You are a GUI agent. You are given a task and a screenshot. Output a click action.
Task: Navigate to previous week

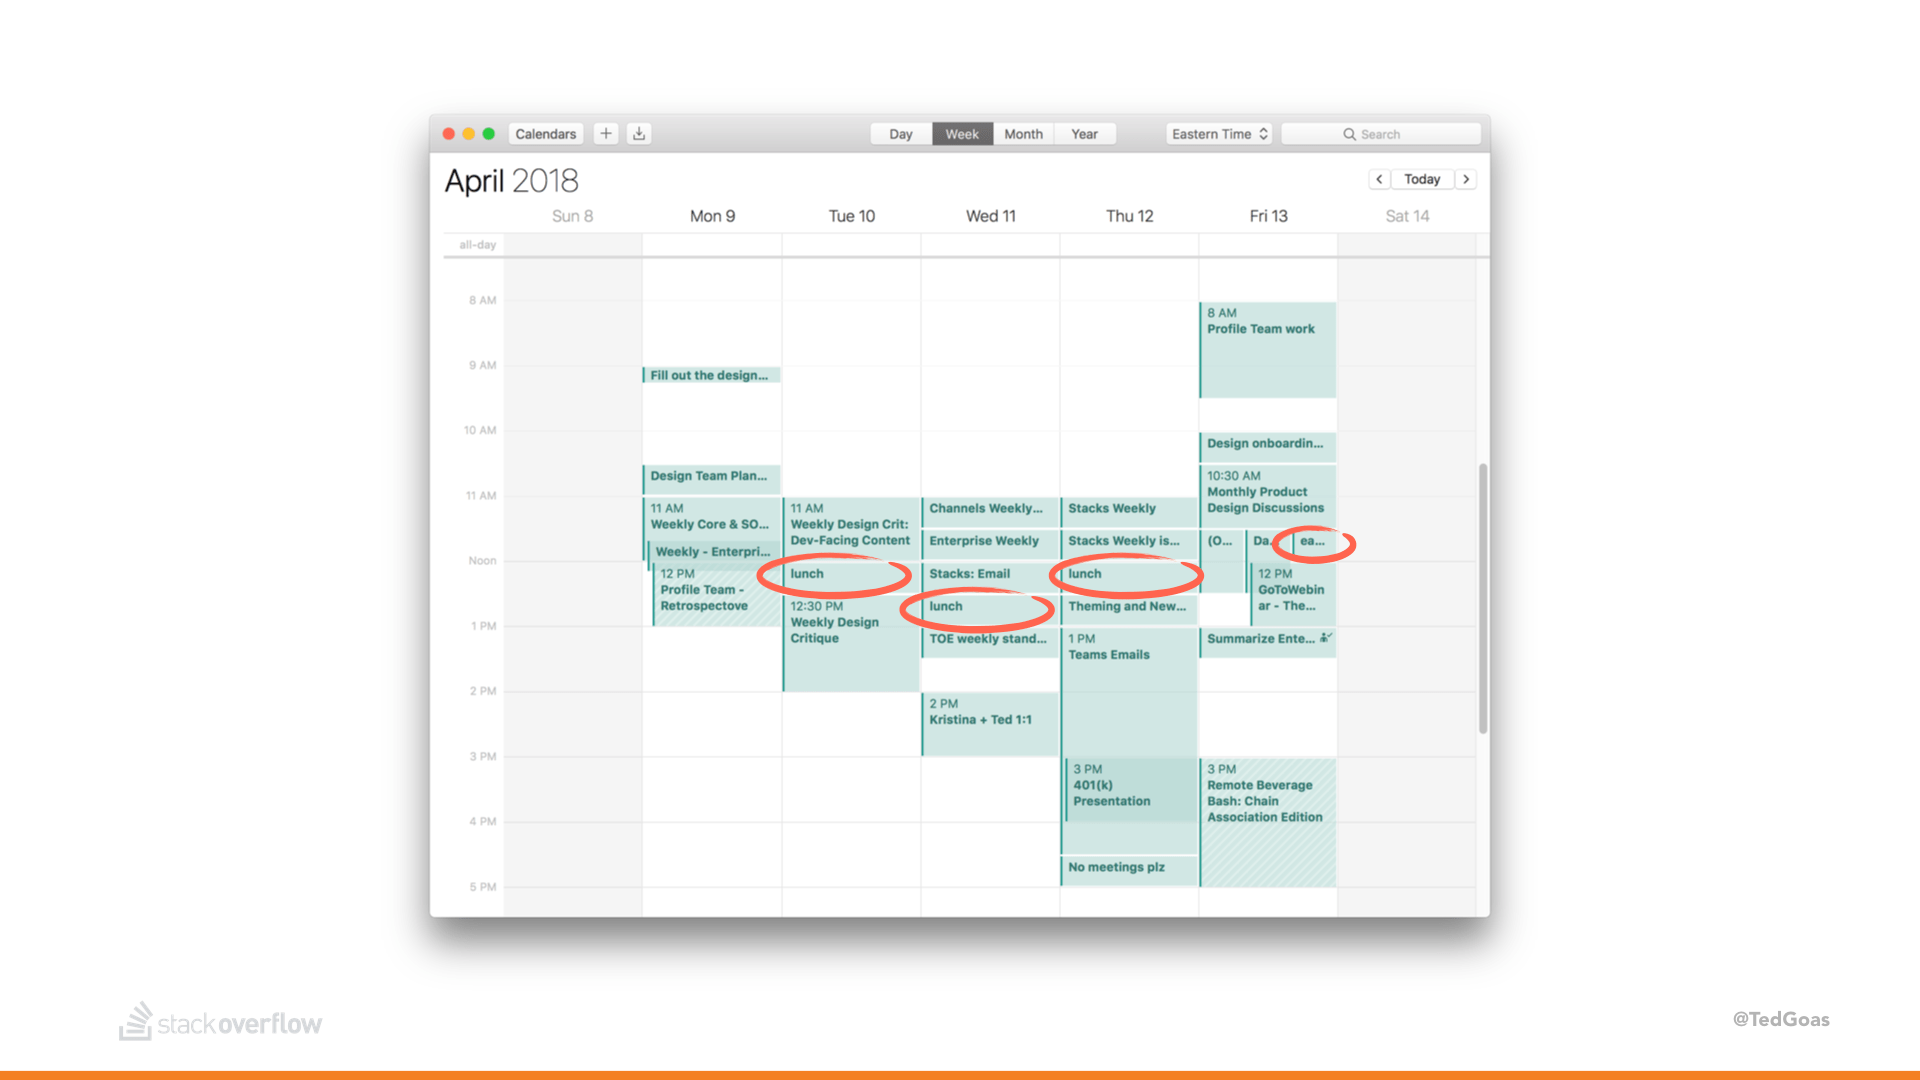point(1381,178)
